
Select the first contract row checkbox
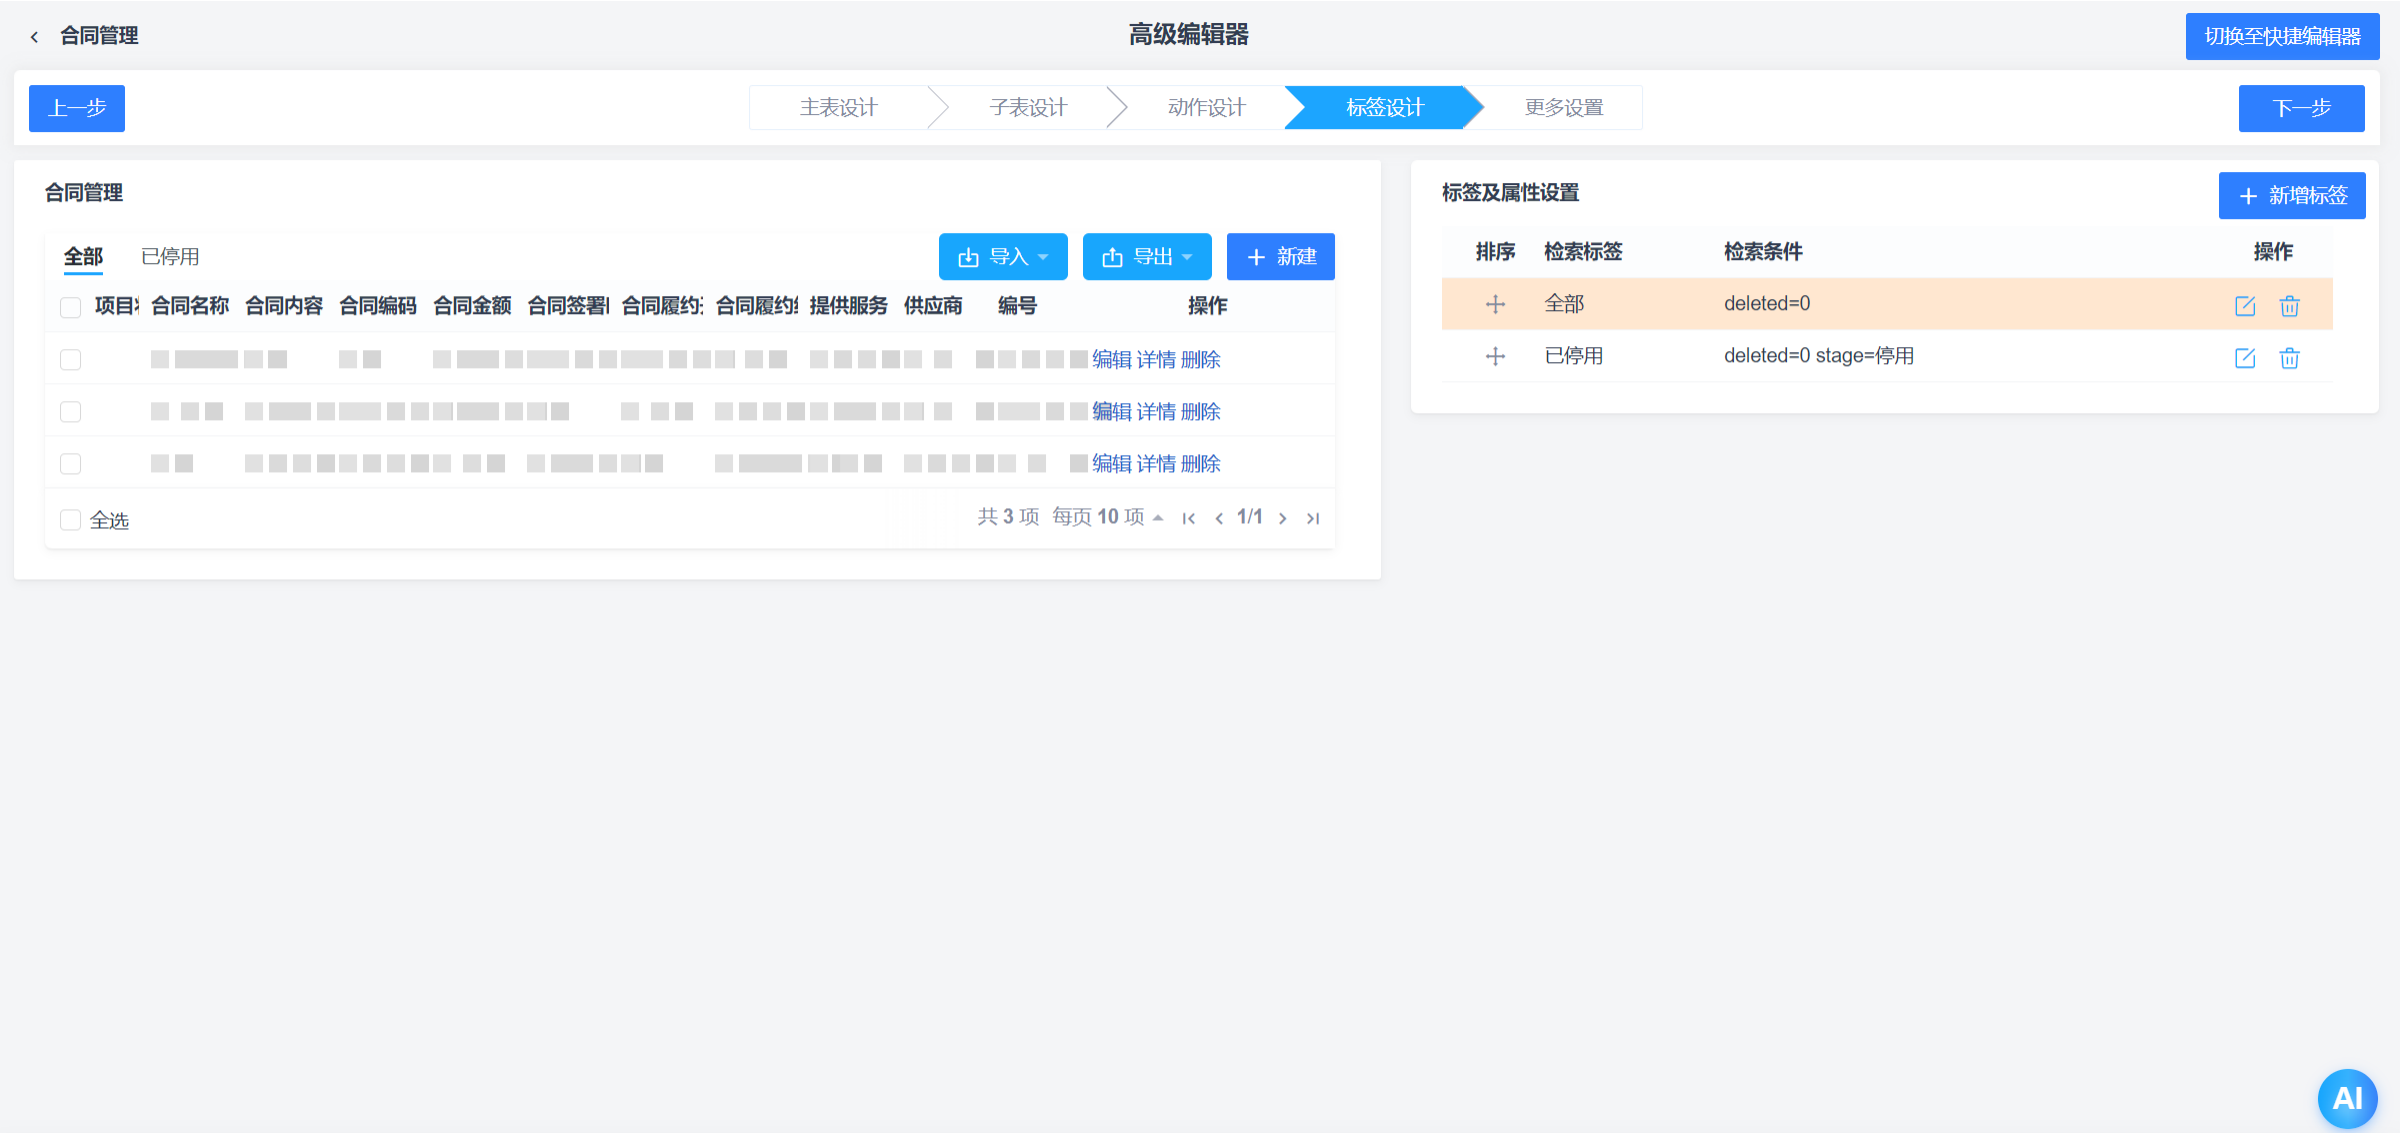tap(70, 359)
